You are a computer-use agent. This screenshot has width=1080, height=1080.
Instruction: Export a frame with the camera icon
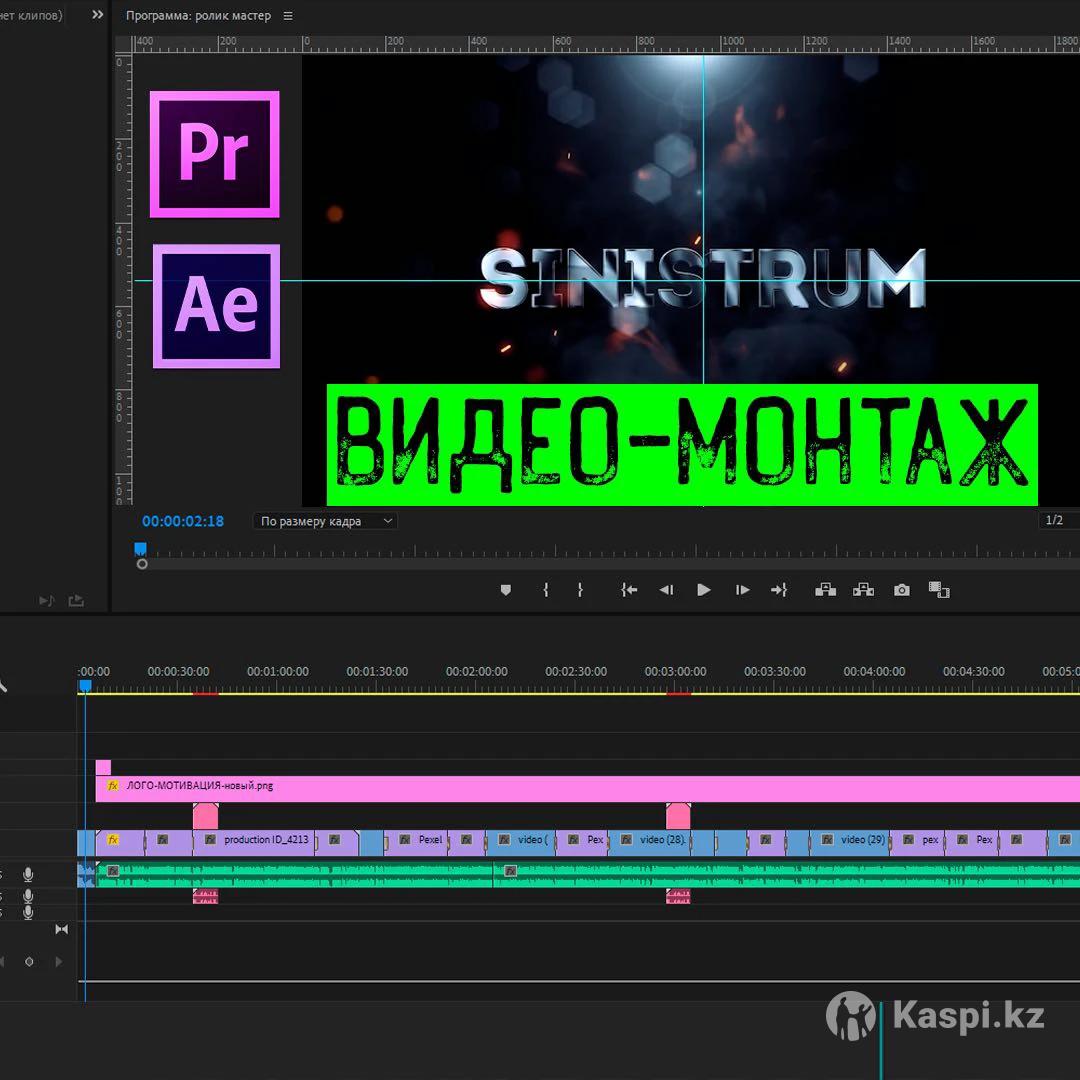point(902,590)
